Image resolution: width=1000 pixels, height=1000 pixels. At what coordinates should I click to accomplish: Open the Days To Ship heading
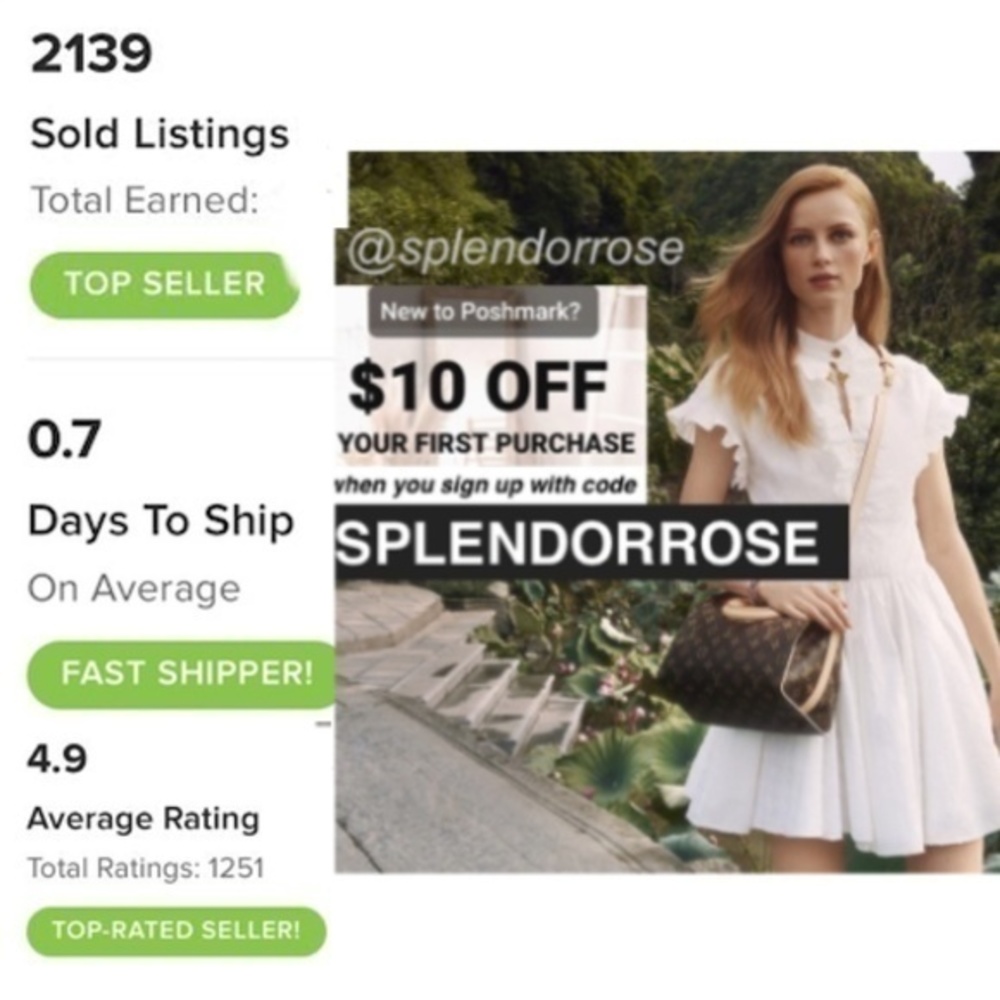(161, 521)
